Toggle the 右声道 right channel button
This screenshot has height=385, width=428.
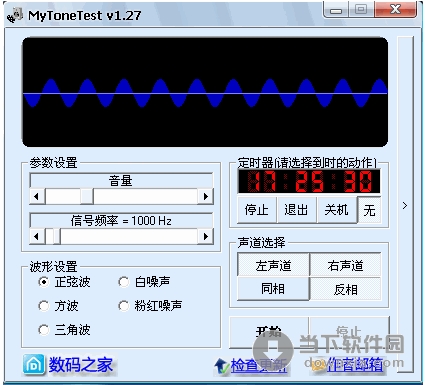(x=345, y=265)
